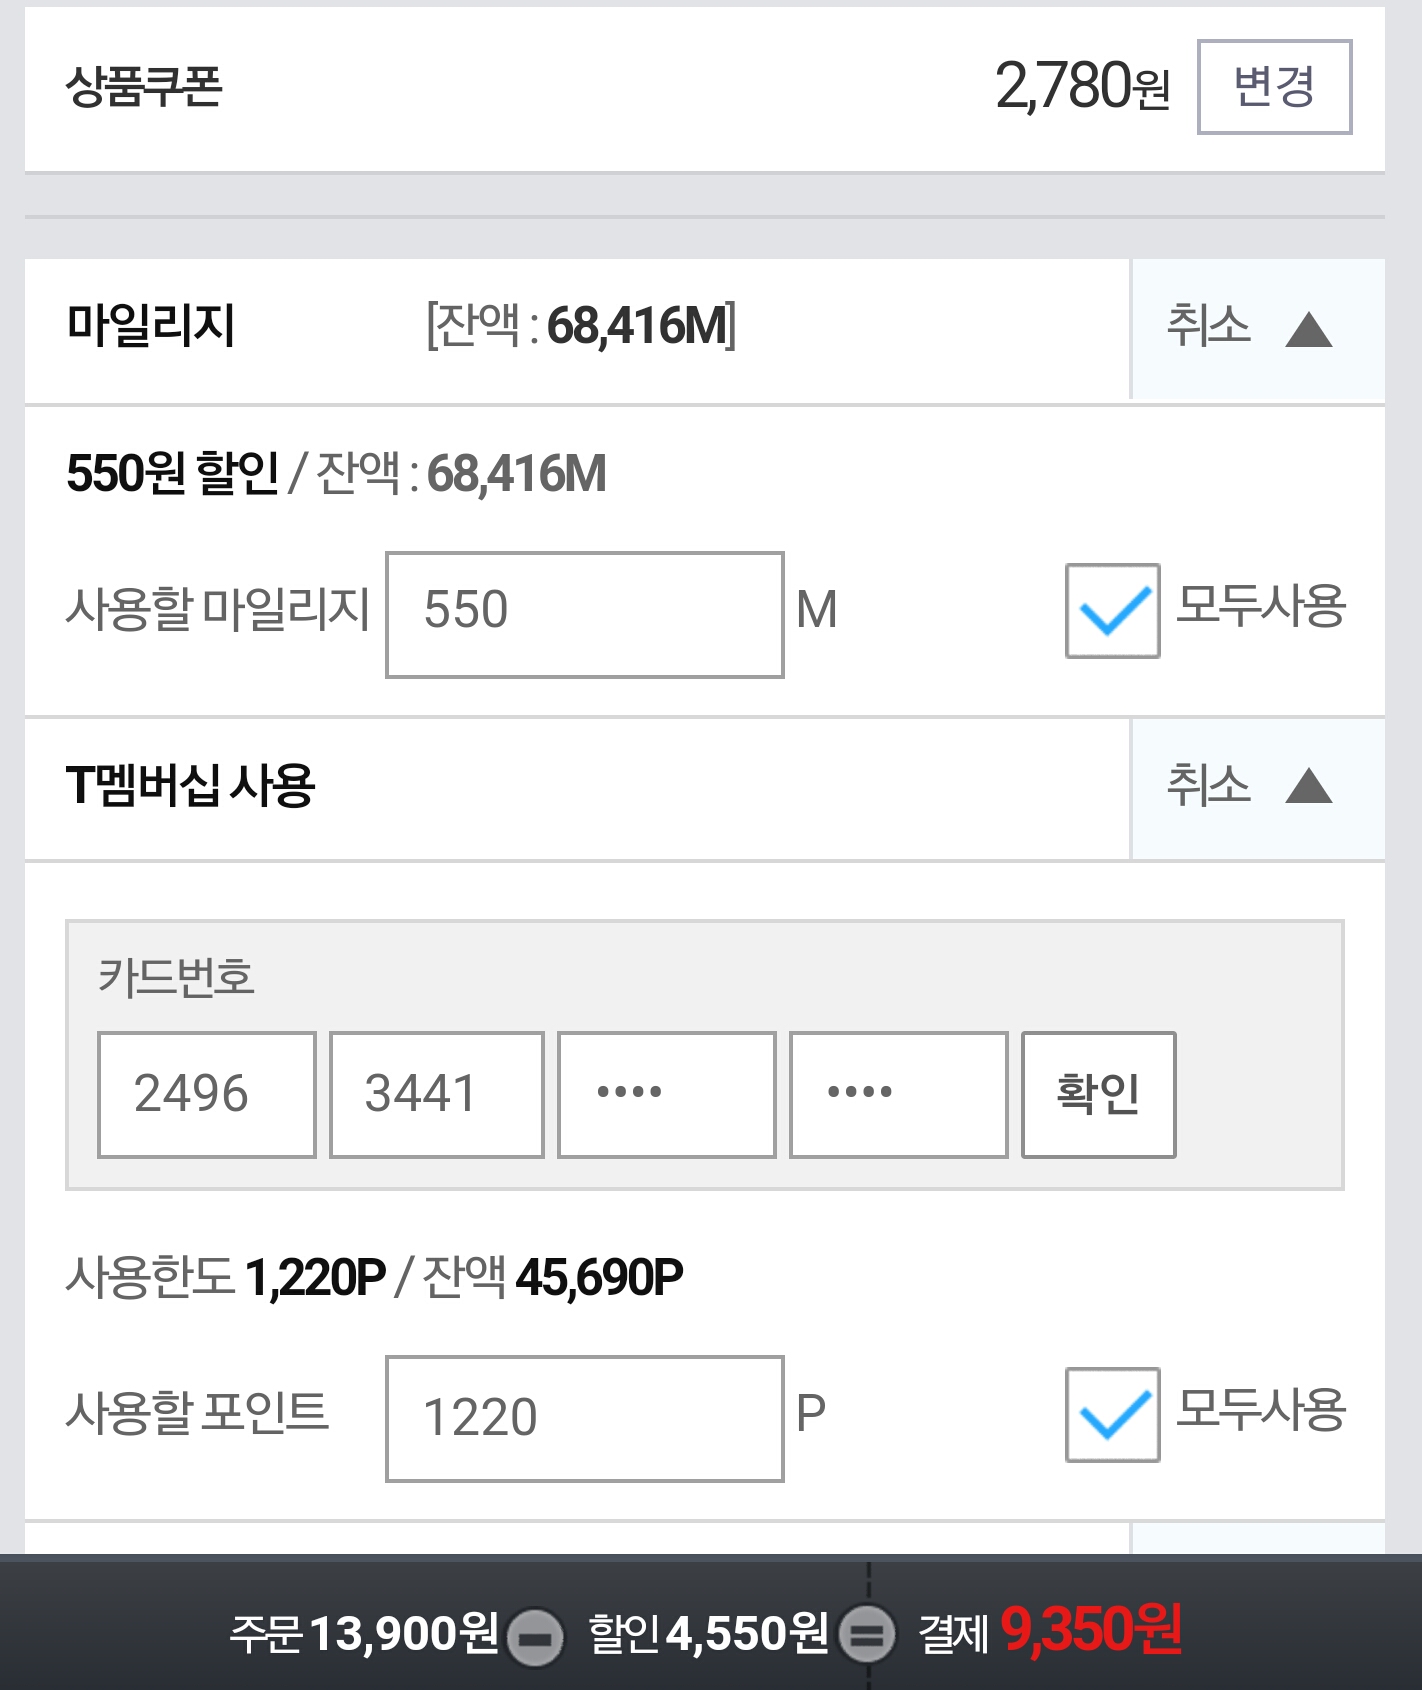Tap the red 9,350원 payment total
The width and height of the screenshot is (1422, 1690).
tap(1090, 1630)
